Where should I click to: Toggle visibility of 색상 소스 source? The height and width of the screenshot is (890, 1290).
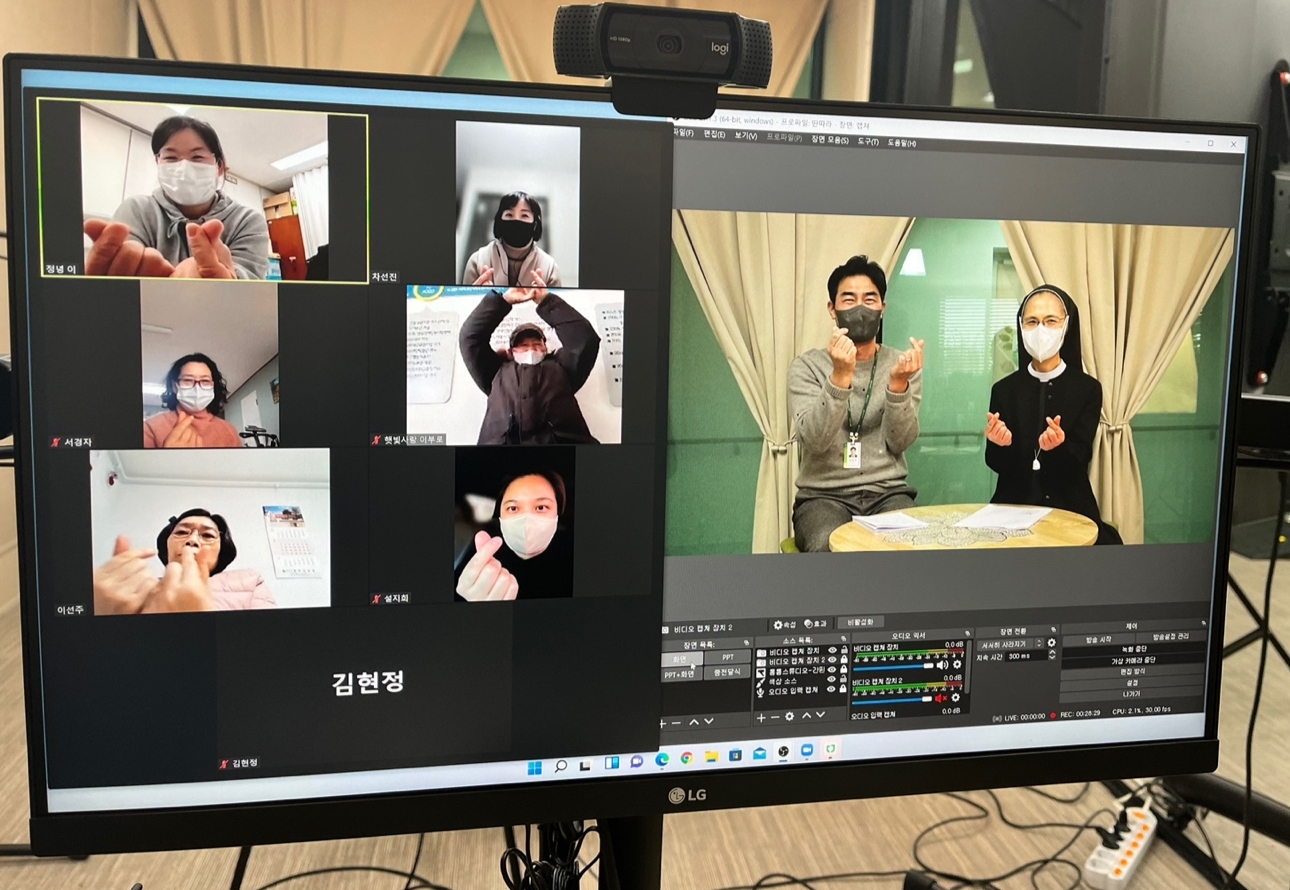832,678
